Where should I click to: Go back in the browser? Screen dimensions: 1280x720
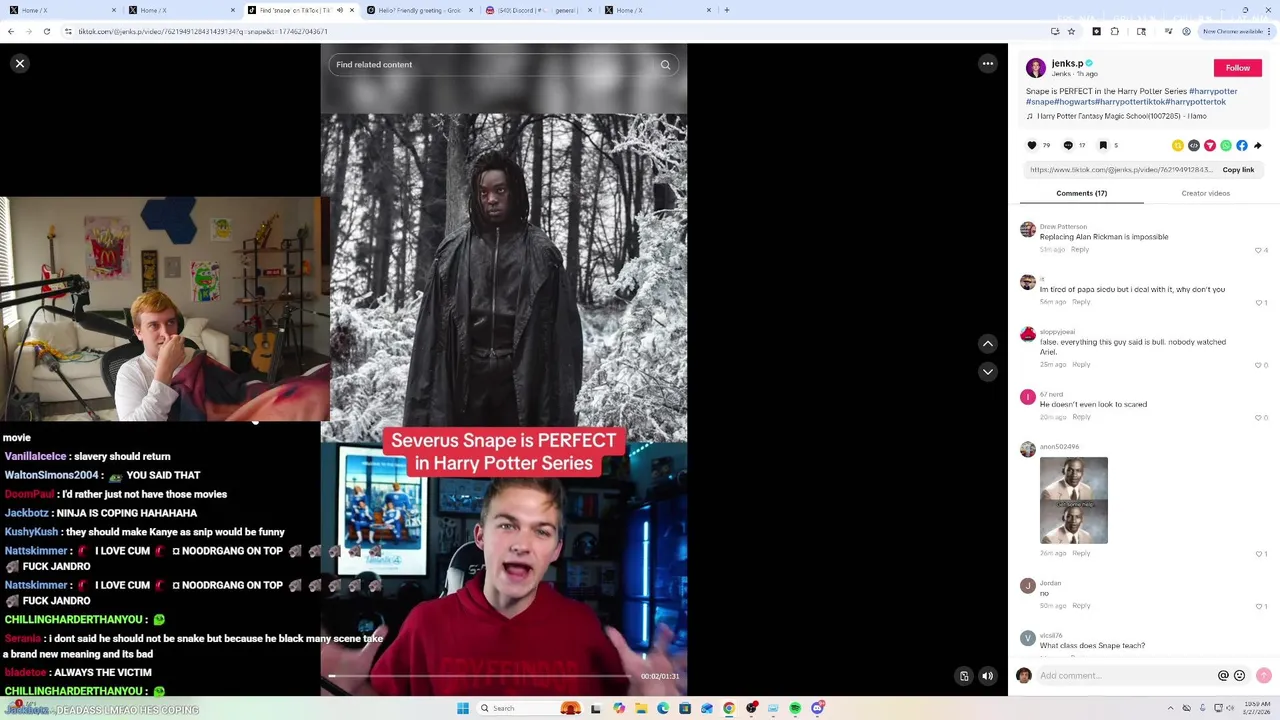coord(10,32)
